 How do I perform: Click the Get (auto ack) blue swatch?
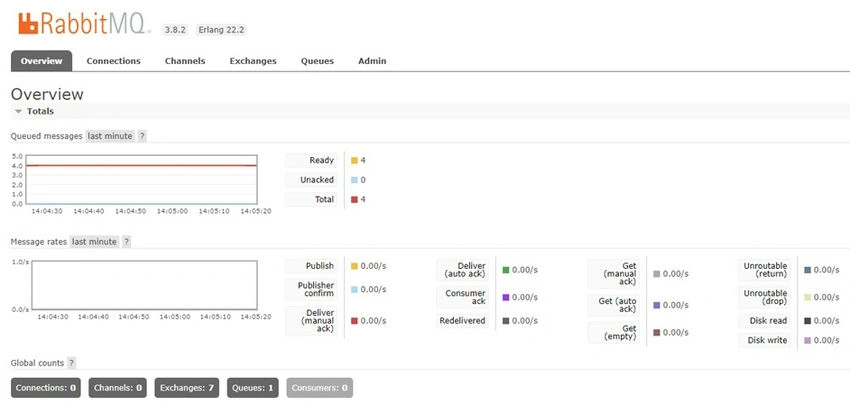pos(656,305)
